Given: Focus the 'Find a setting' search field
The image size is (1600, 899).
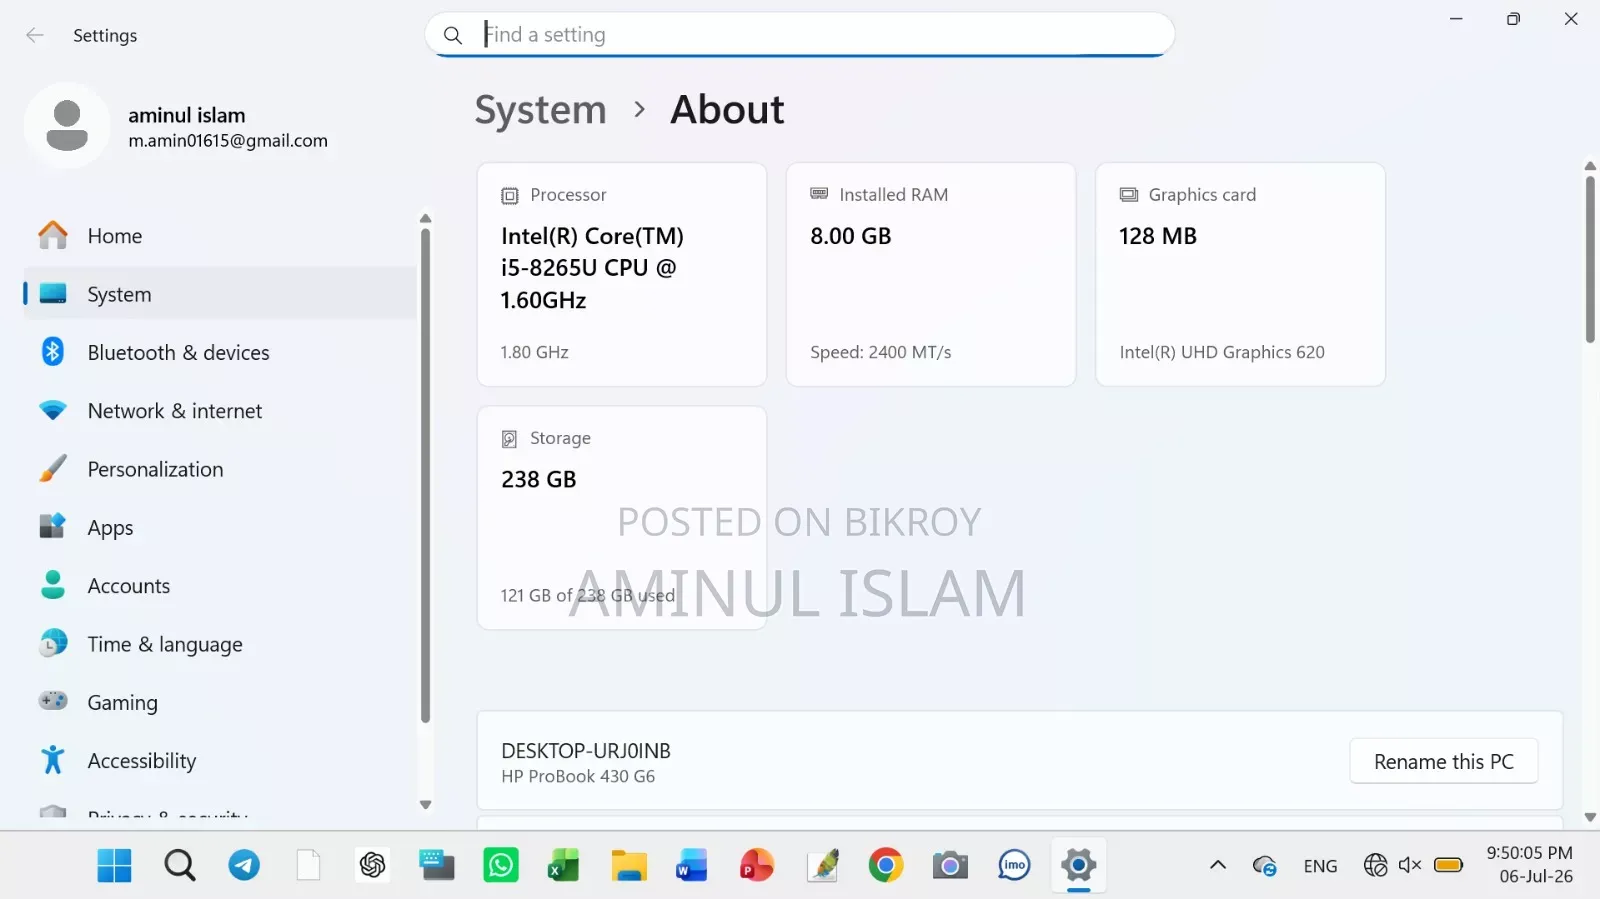Looking at the screenshot, I should pos(800,35).
